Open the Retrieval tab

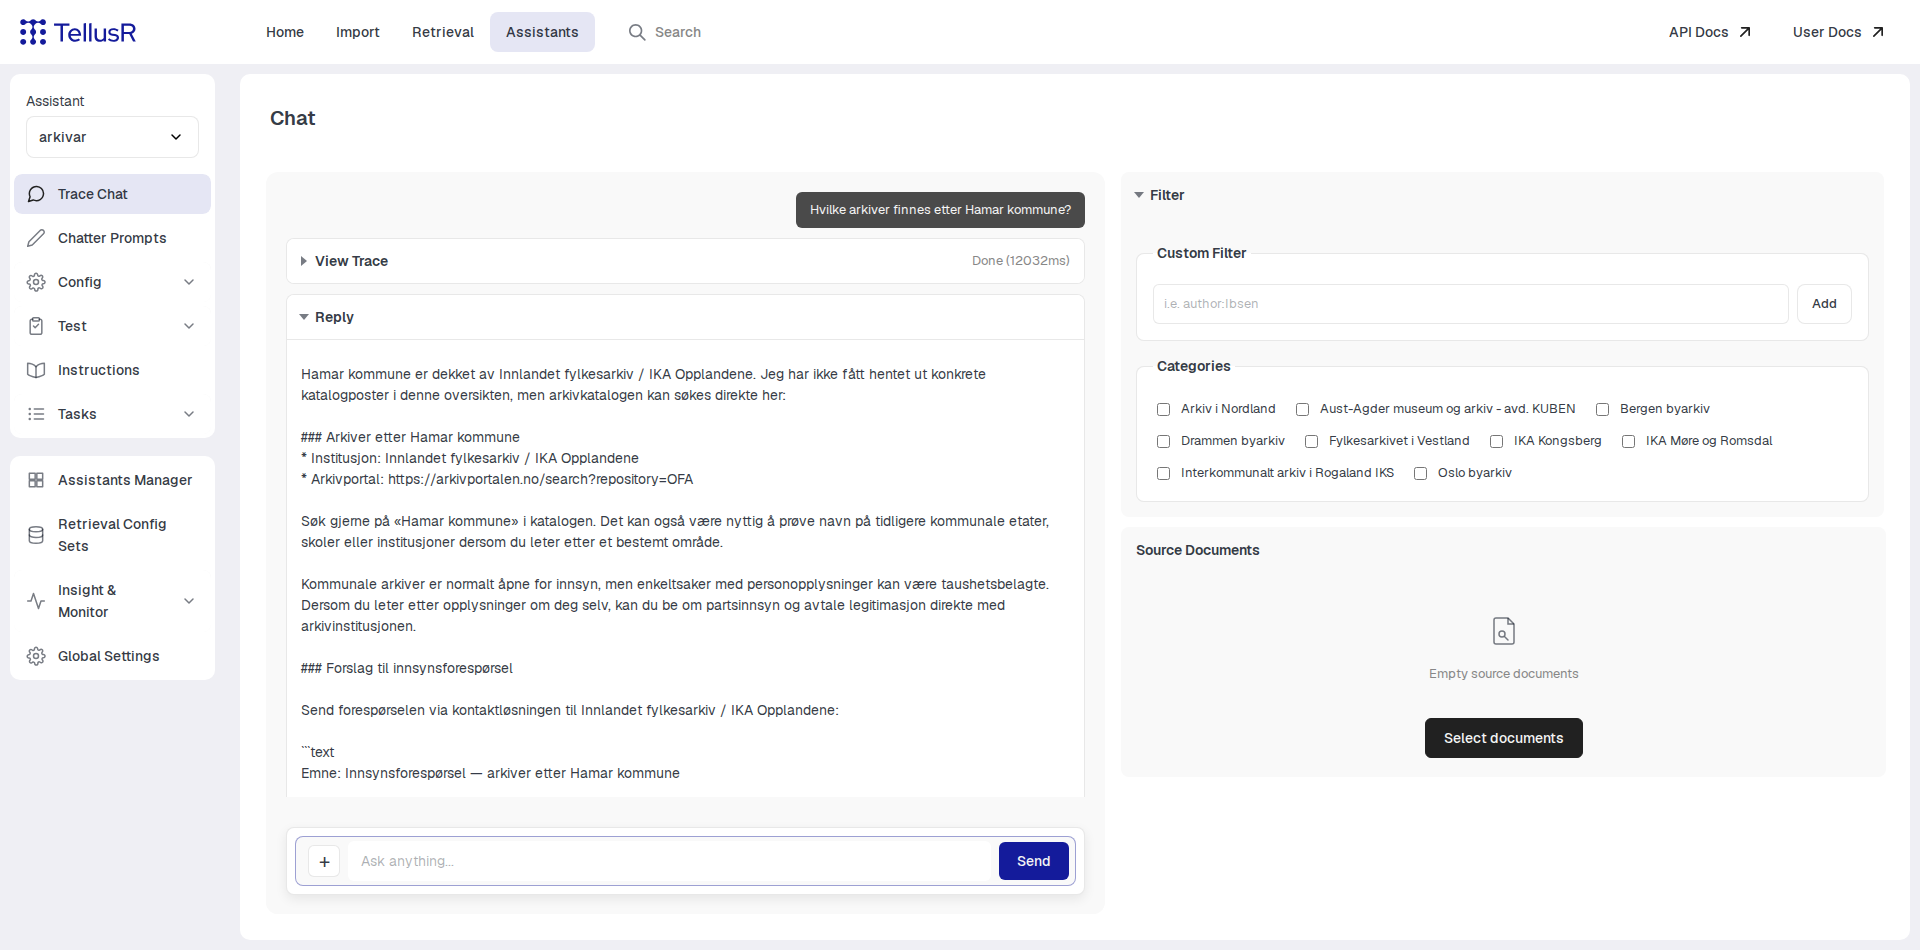click(443, 32)
